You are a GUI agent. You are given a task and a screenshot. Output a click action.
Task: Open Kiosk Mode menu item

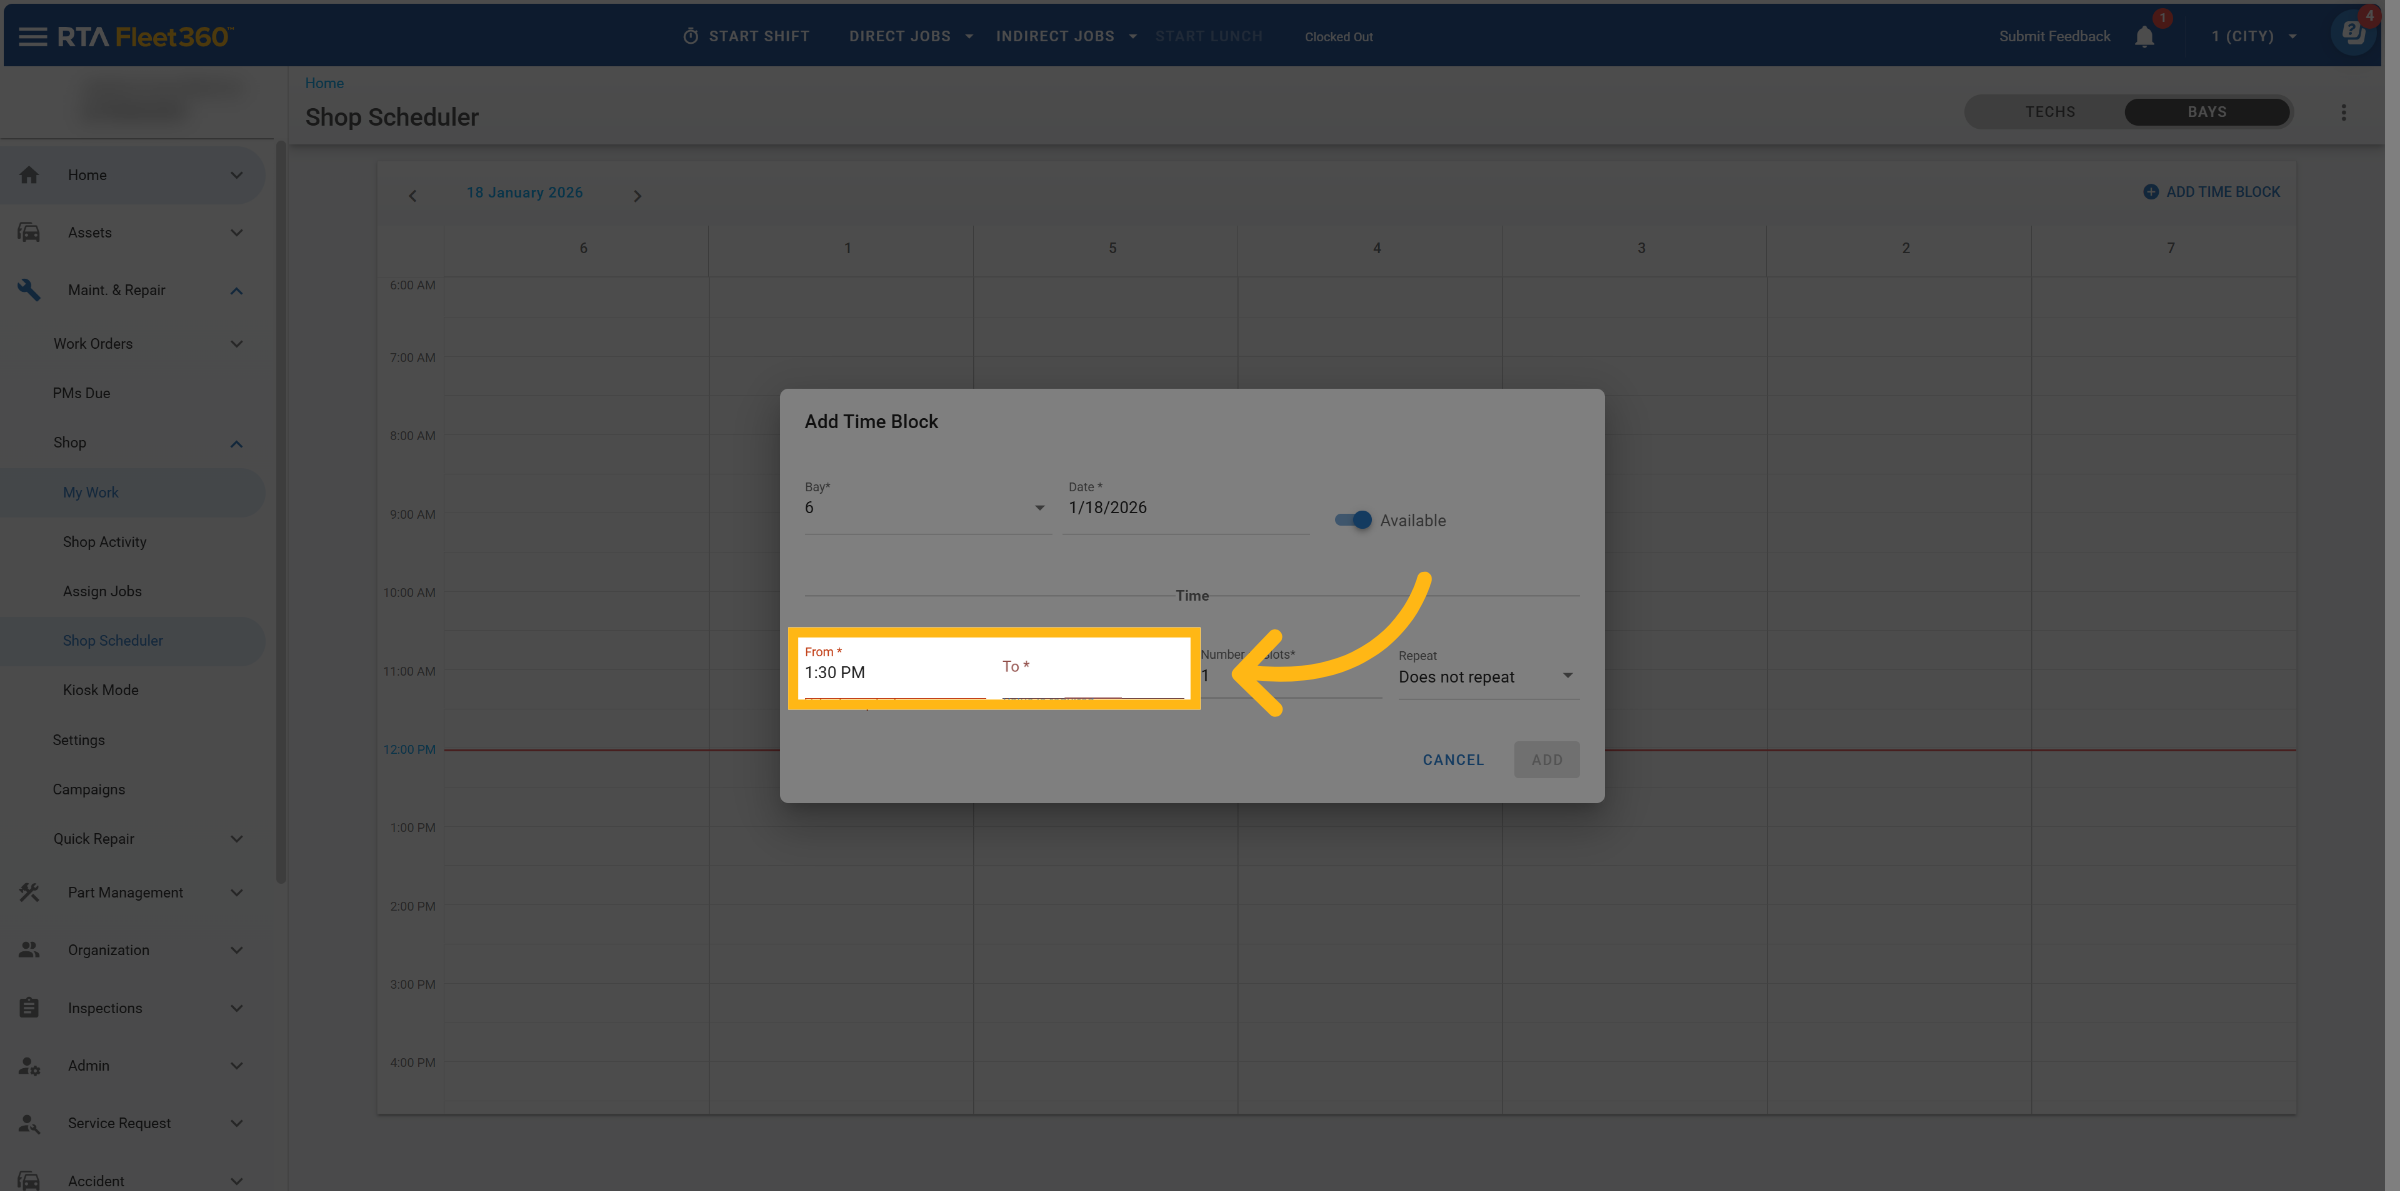tap(100, 690)
